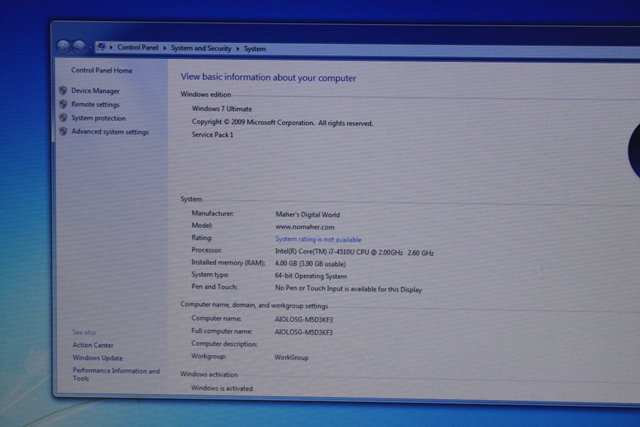Expand the arrow after System and Security
This screenshot has height=427, width=640.
(x=238, y=49)
